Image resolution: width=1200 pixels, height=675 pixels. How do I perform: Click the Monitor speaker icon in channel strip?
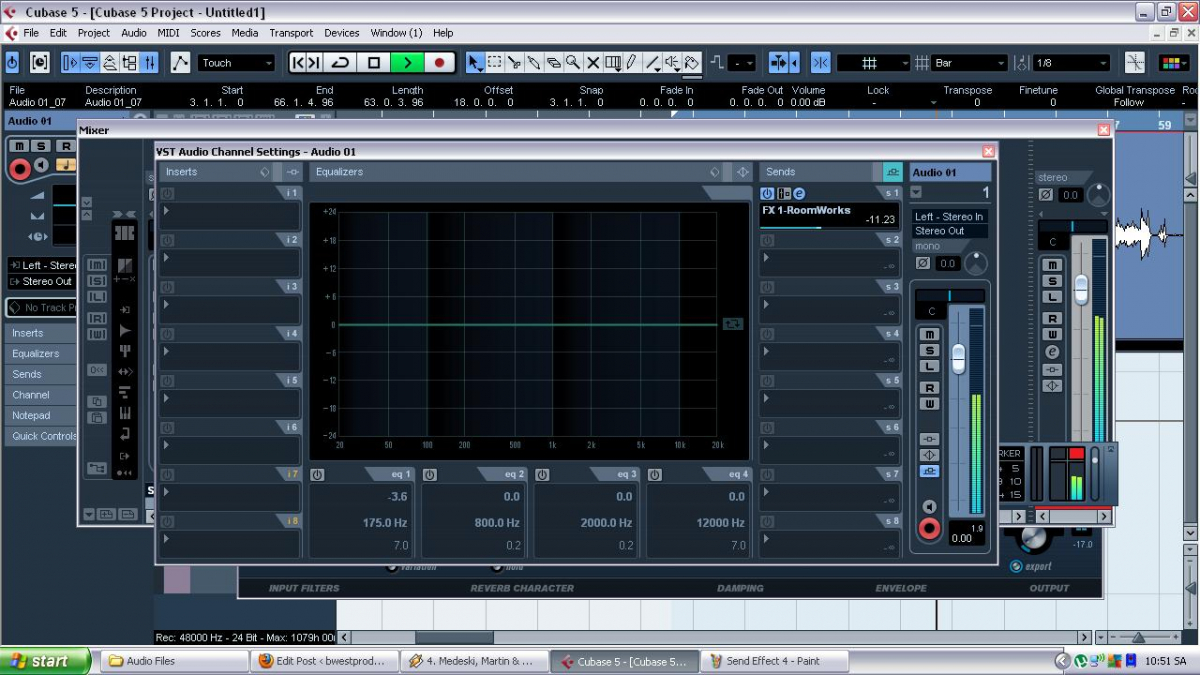[x=929, y=507]
